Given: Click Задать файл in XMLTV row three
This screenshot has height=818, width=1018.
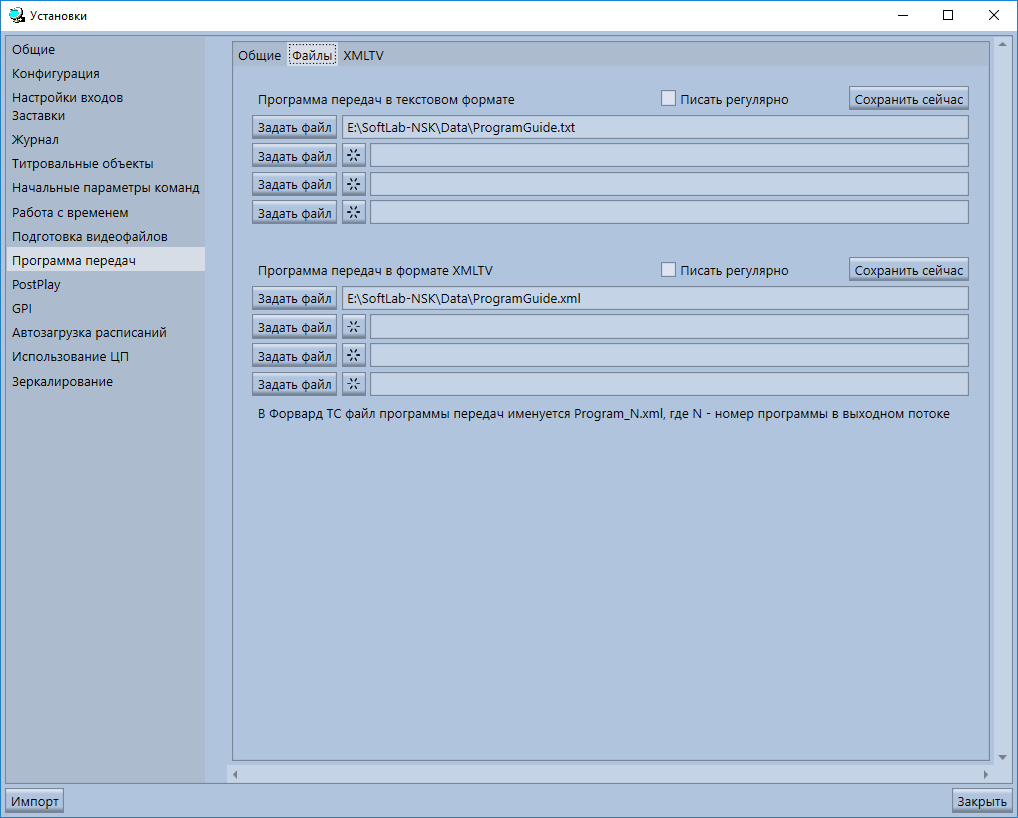Looking at the screenshot, I should pyautogui.click(x=294, y=355).
